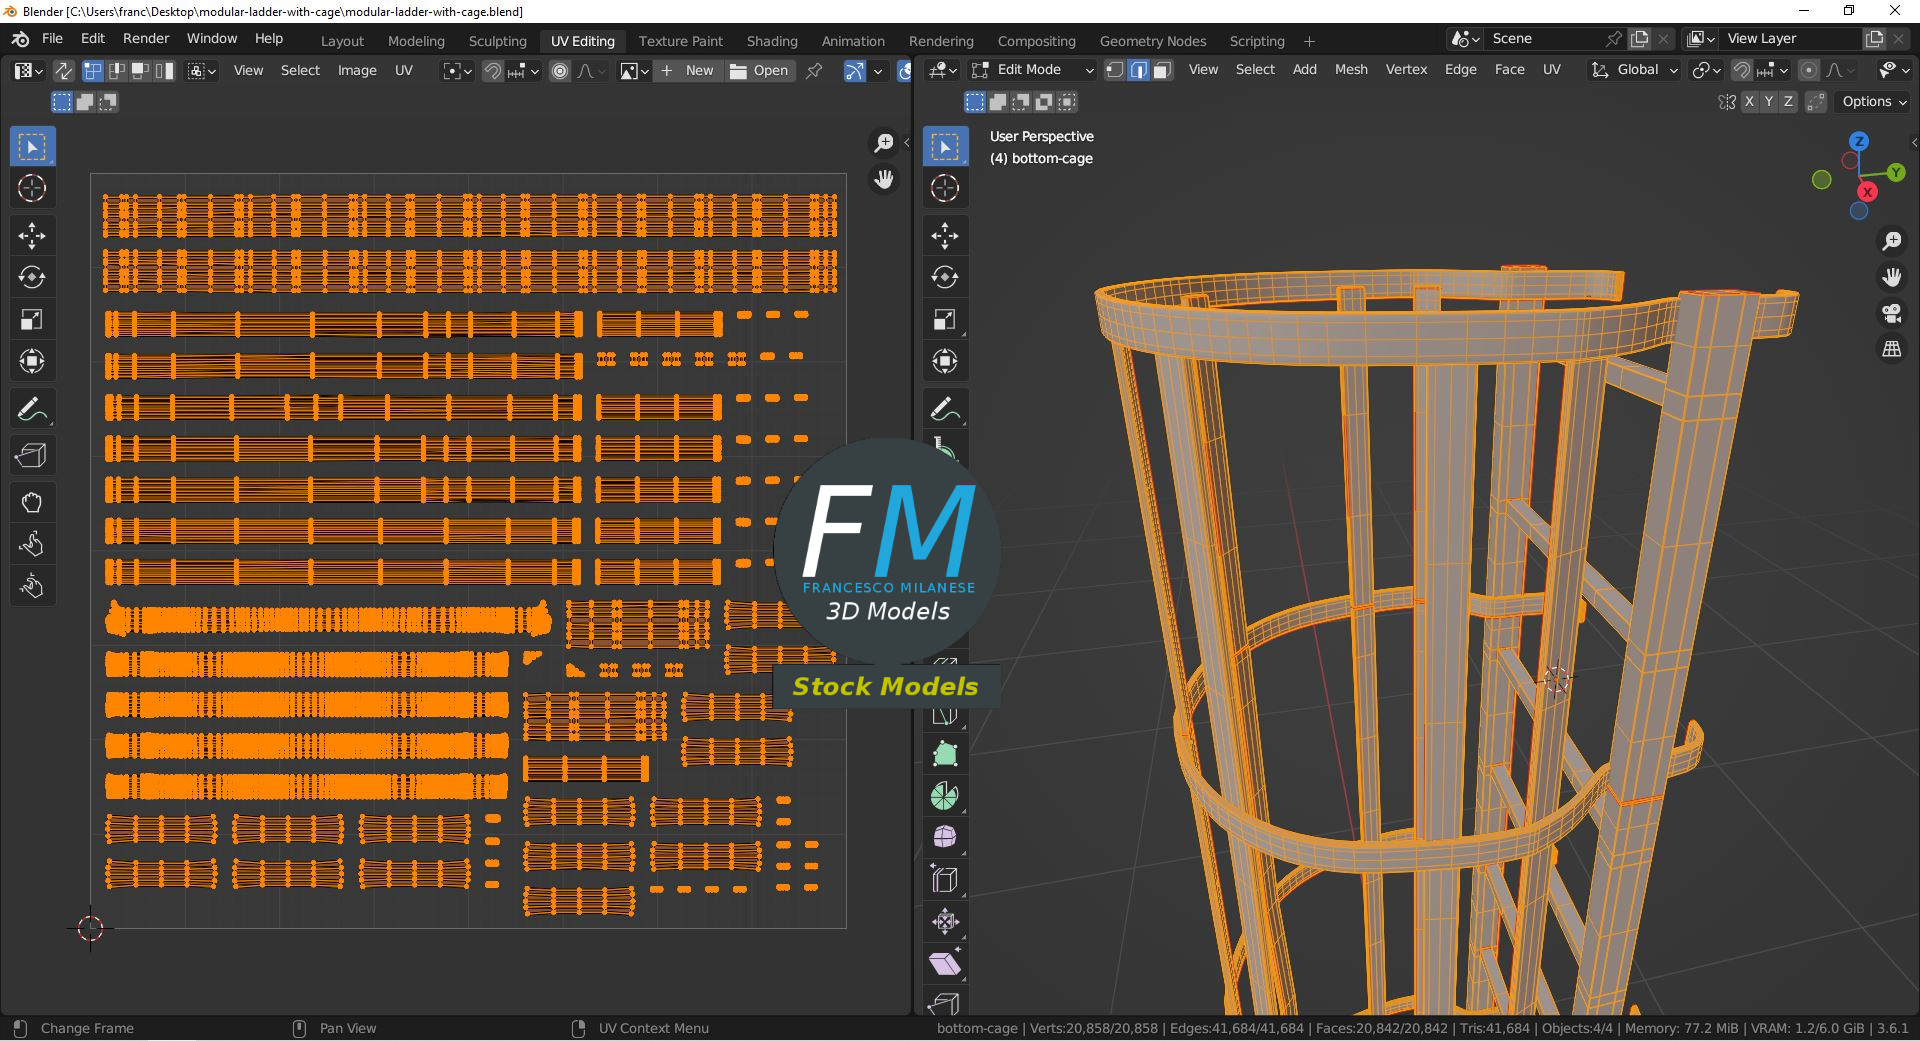
Task: Open the Global transform orientation dropdown
Action: tap(1635, 70)
